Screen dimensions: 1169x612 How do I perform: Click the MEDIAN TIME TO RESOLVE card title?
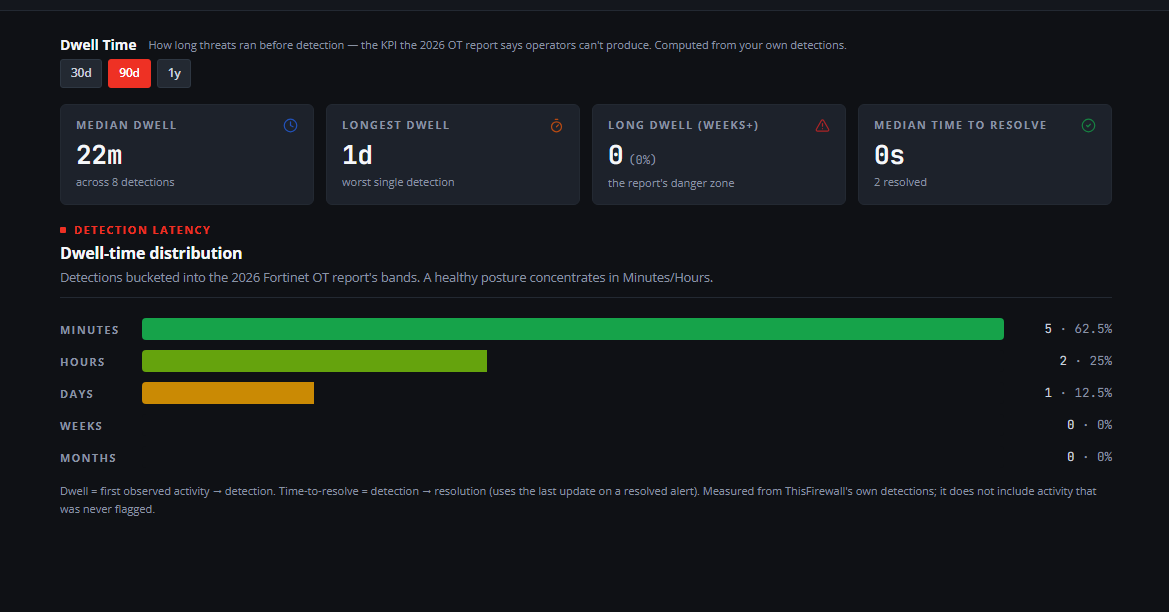pos(960,125)
